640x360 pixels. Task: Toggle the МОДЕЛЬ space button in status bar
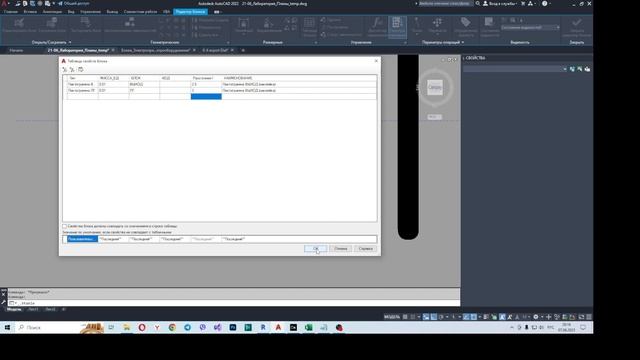[392, 317]
